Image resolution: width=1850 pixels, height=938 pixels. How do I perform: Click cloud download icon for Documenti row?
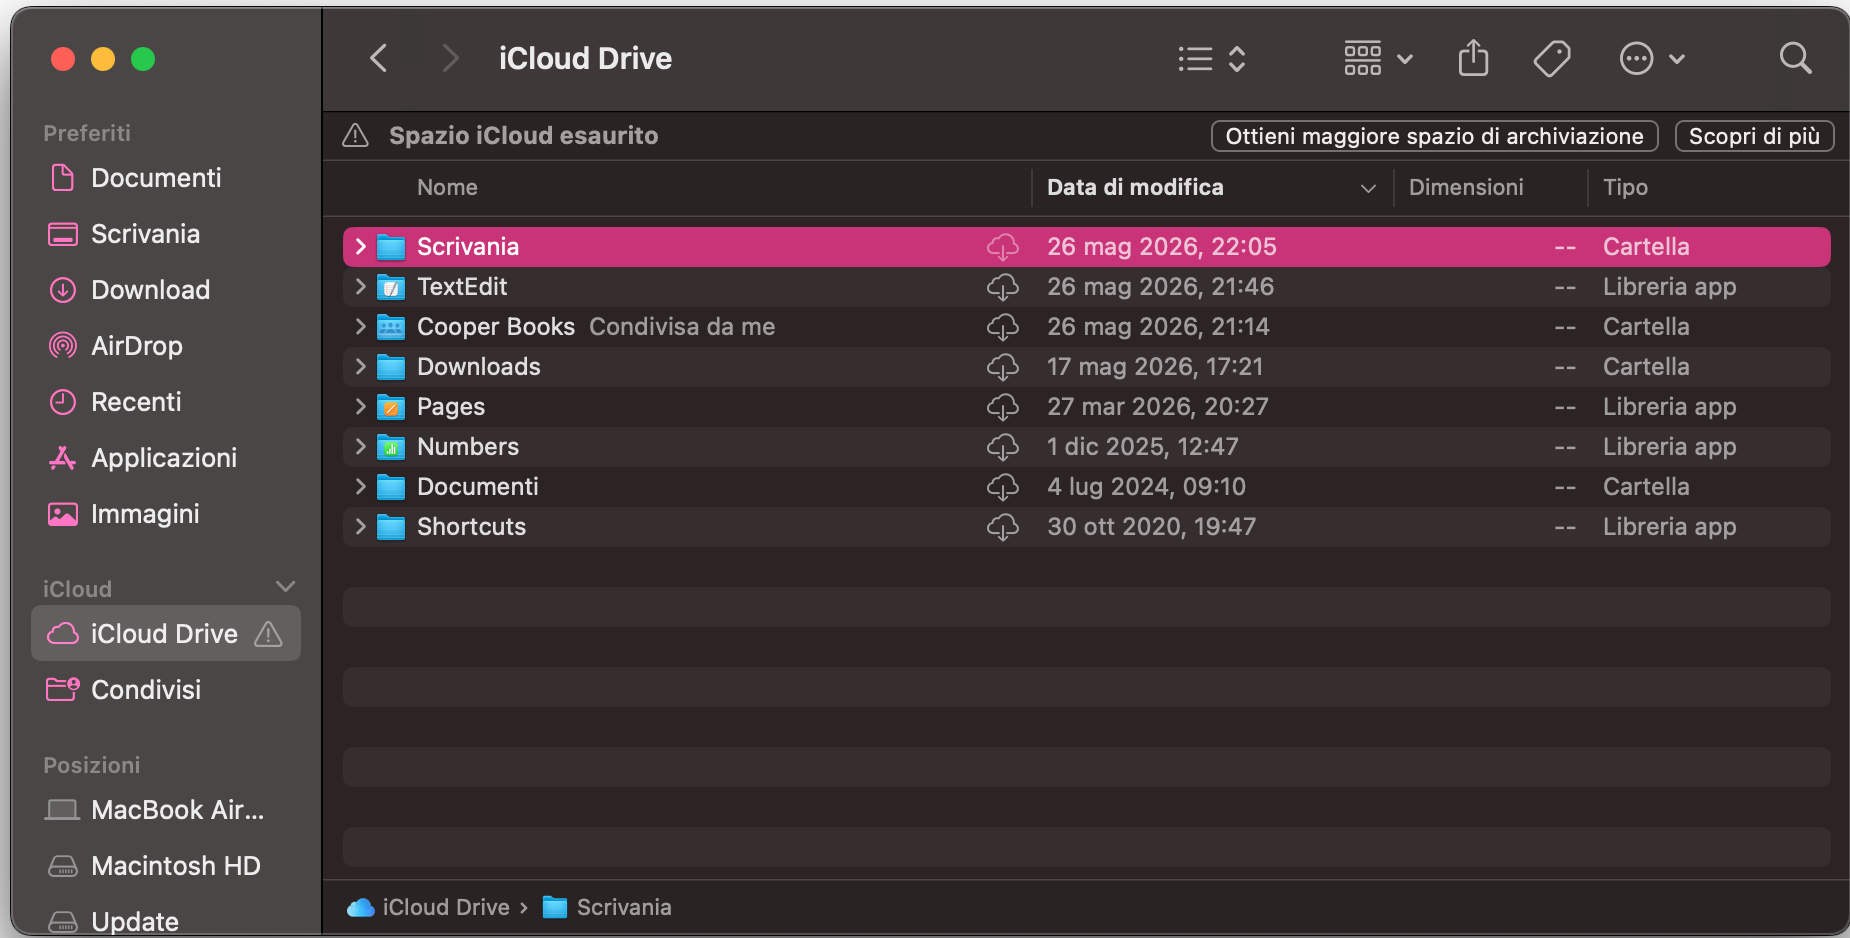coord(1003,487)
